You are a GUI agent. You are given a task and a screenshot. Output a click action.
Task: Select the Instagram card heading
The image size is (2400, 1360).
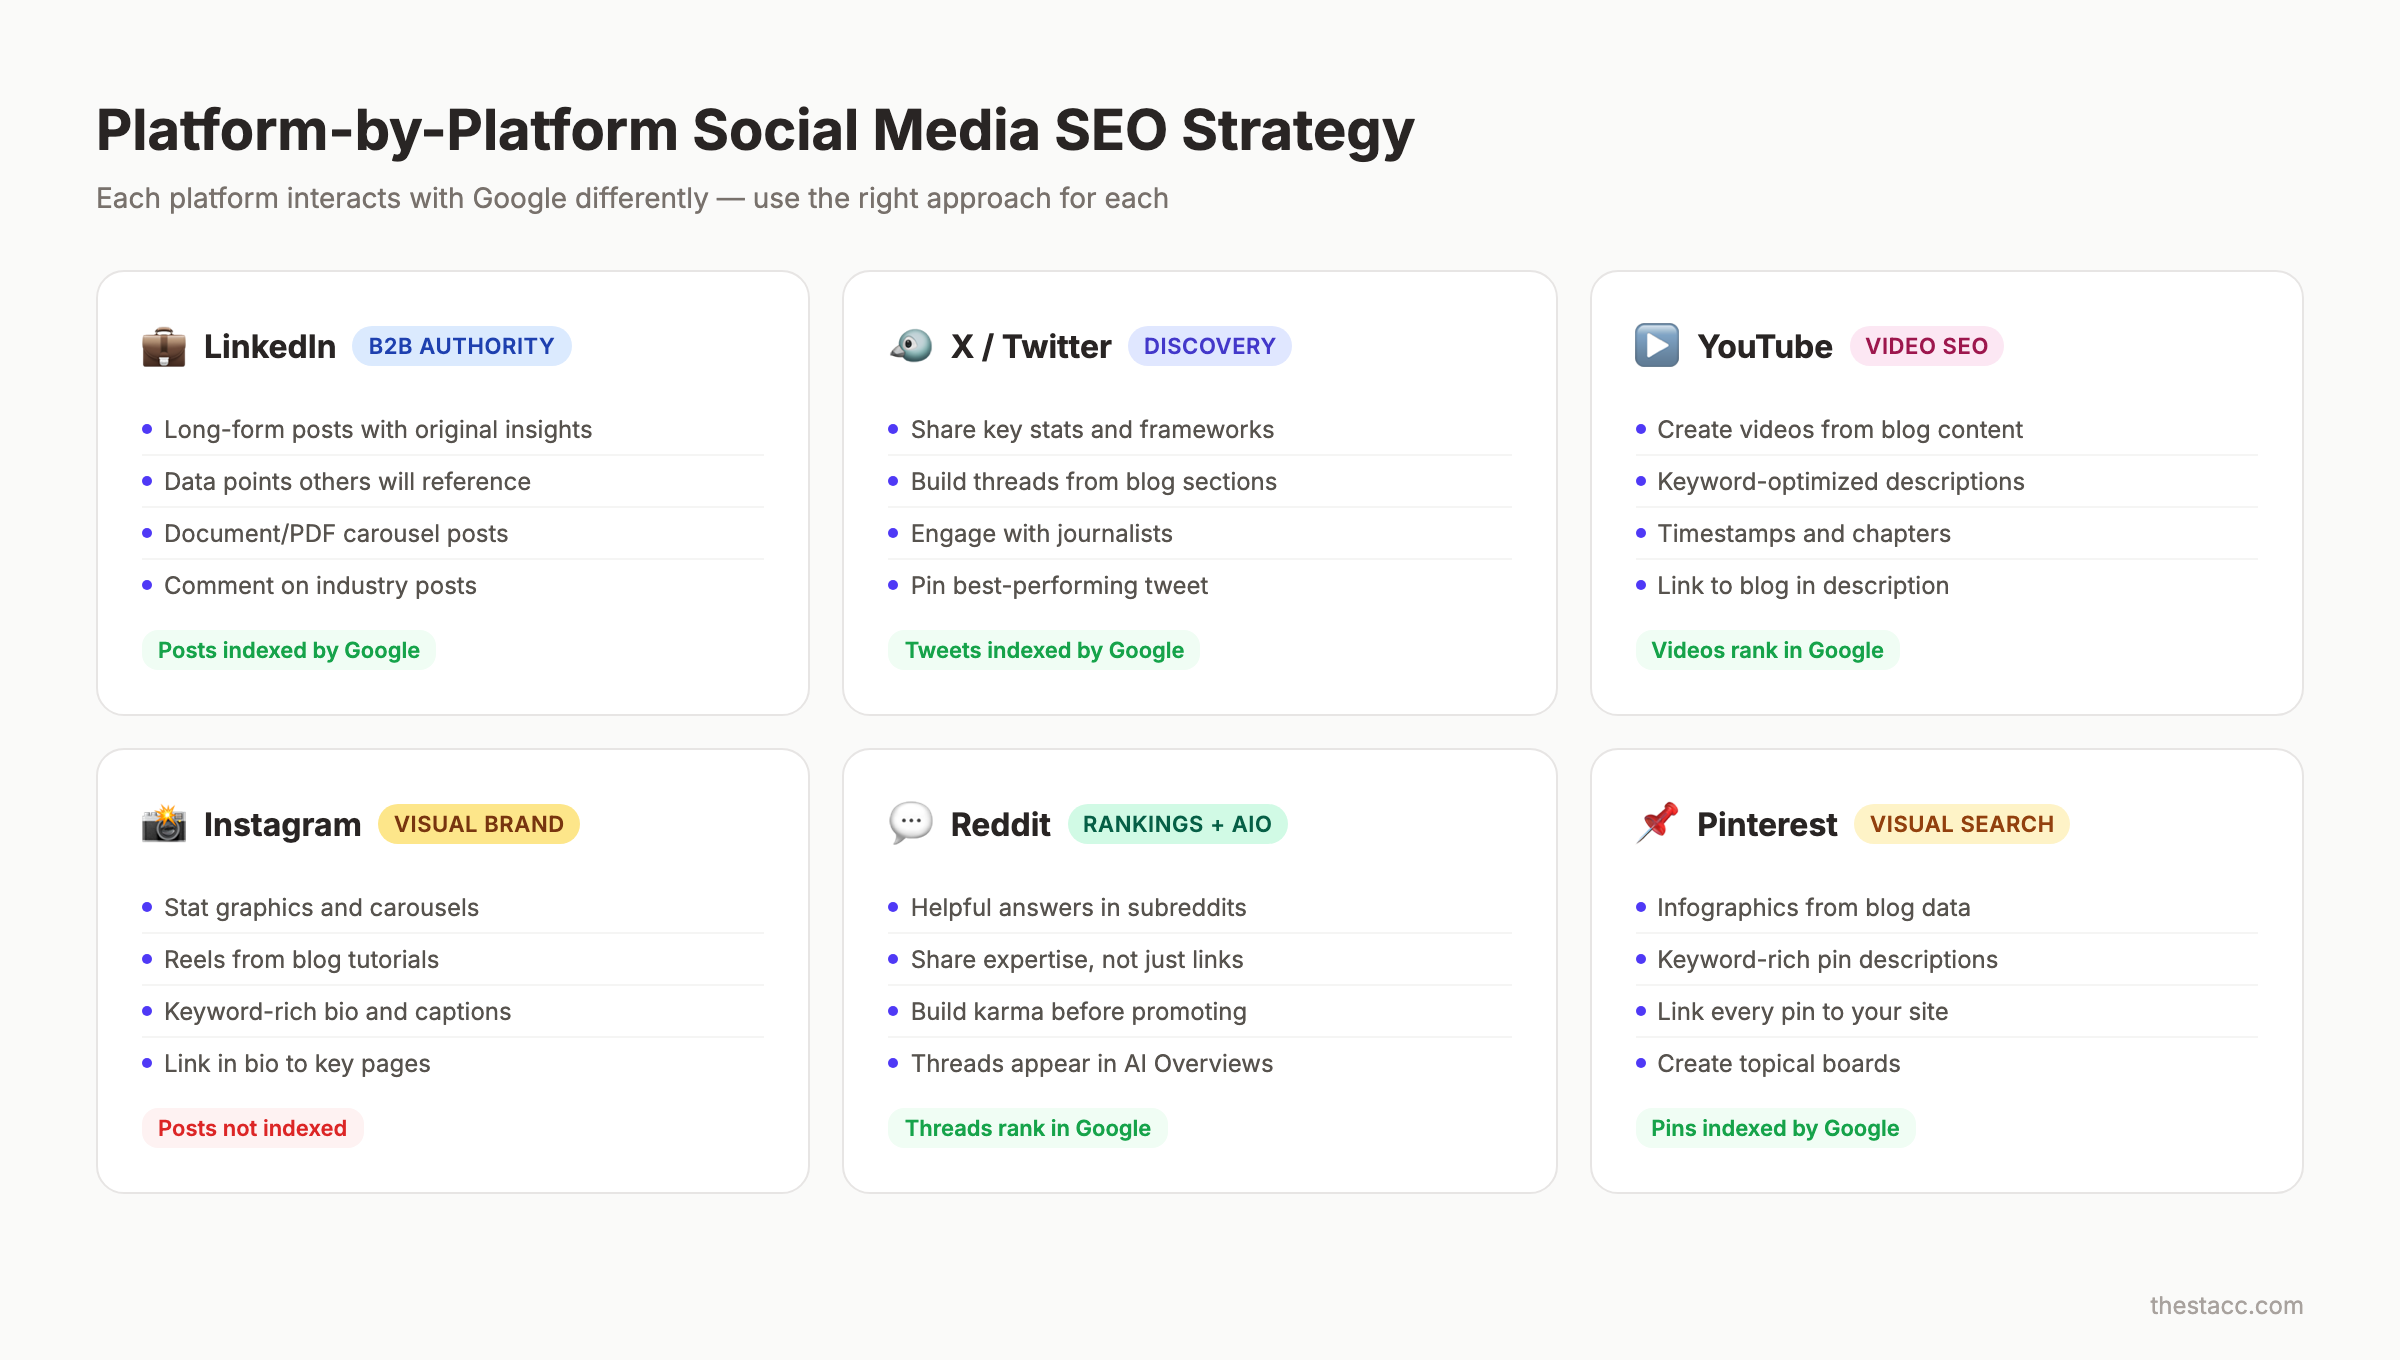tap(281, 824)
